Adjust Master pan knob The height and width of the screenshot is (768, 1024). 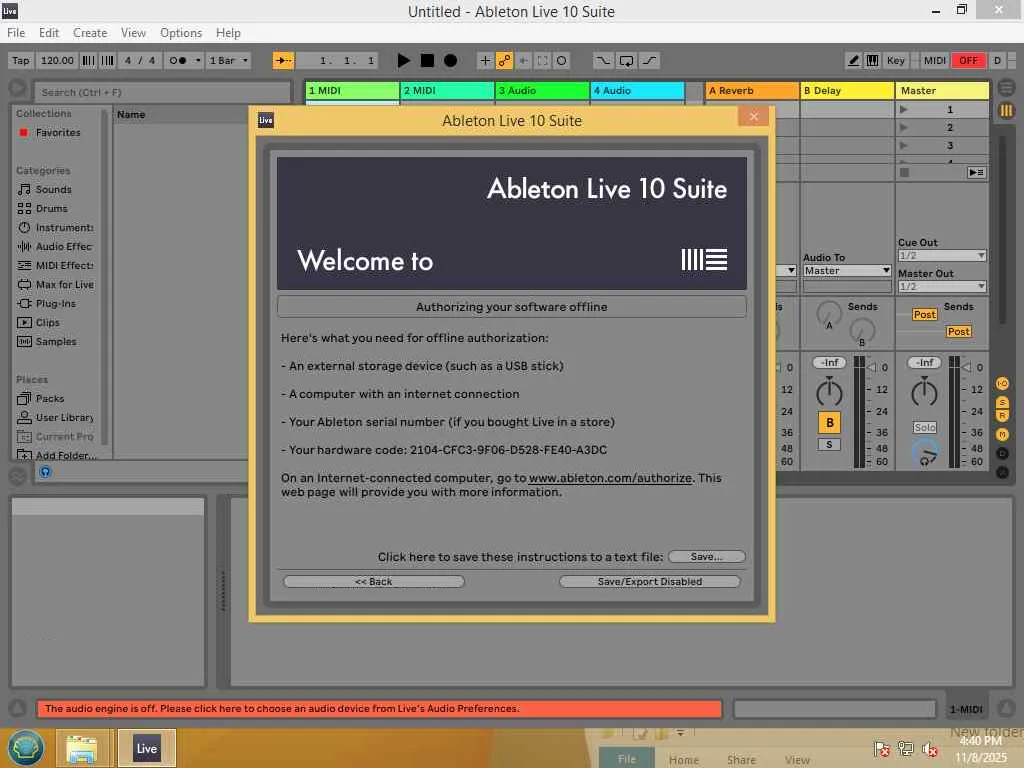click(x=924, y=393)
